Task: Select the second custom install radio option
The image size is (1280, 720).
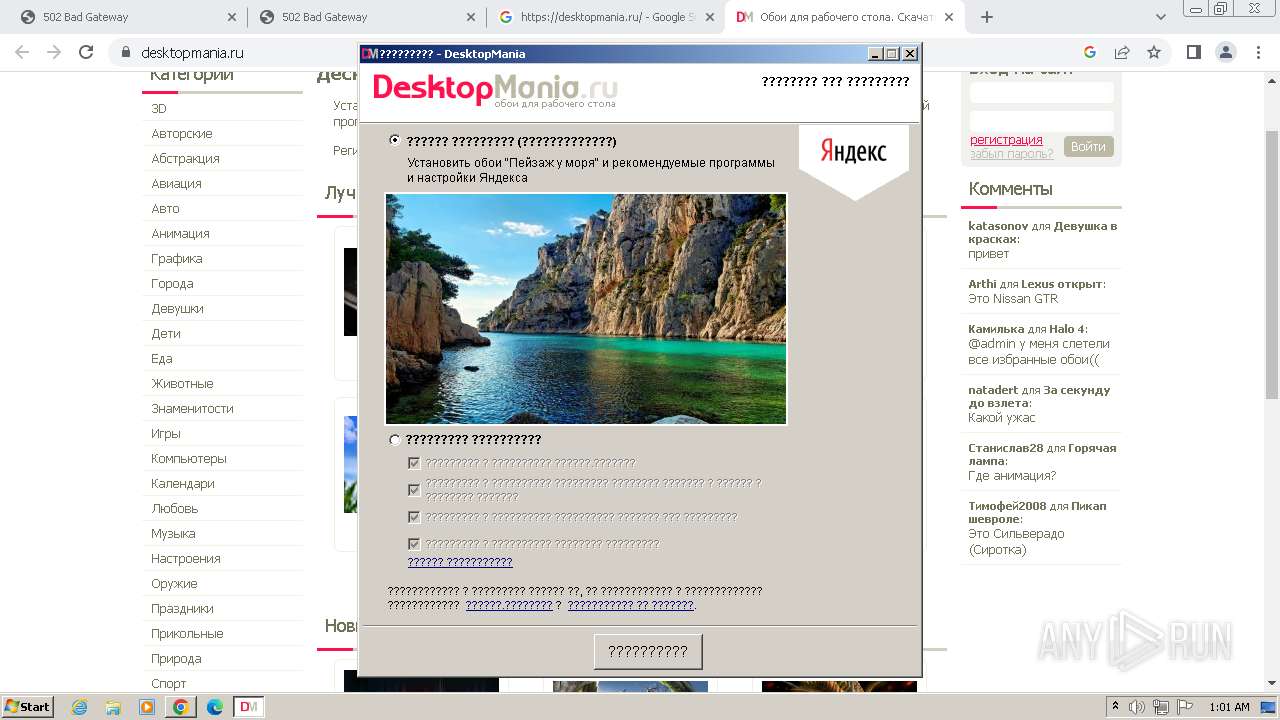Action: pyautogui.click(x=395, y=440)
